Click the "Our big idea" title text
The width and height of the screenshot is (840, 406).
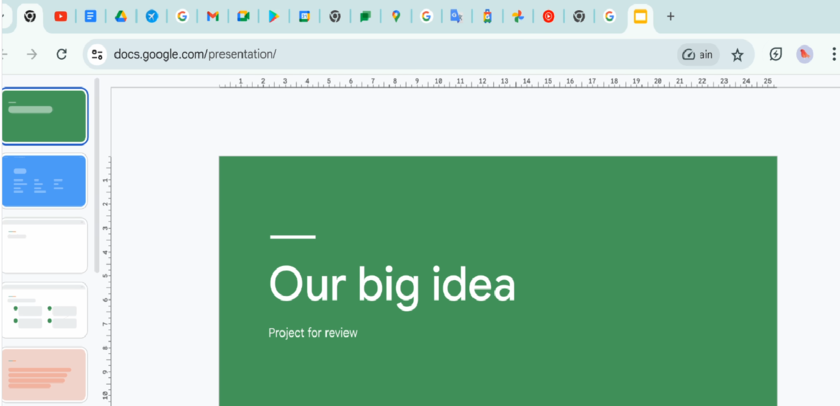[x=392, y=284]
